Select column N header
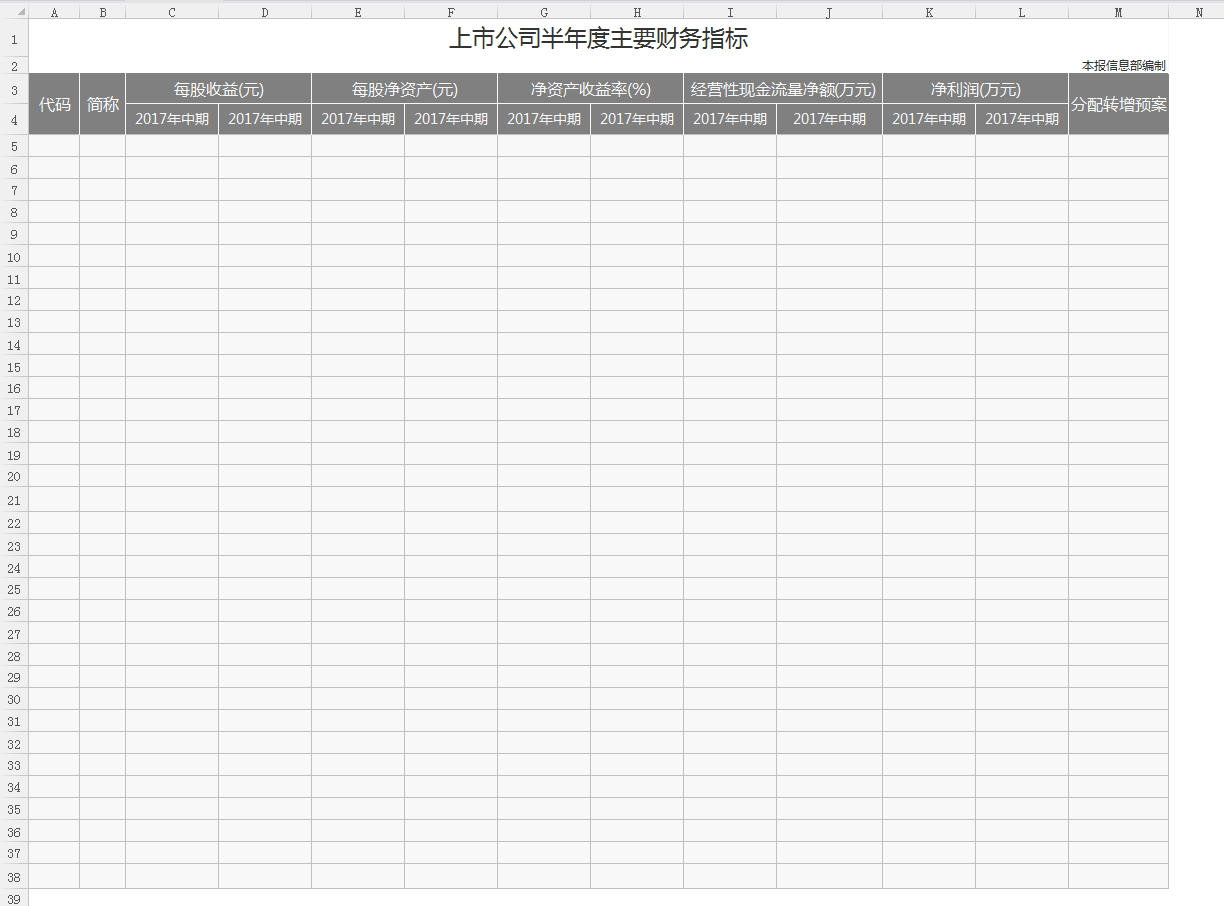The width and height of the screenshot is (1224, 906). [x=1198, y=12]
